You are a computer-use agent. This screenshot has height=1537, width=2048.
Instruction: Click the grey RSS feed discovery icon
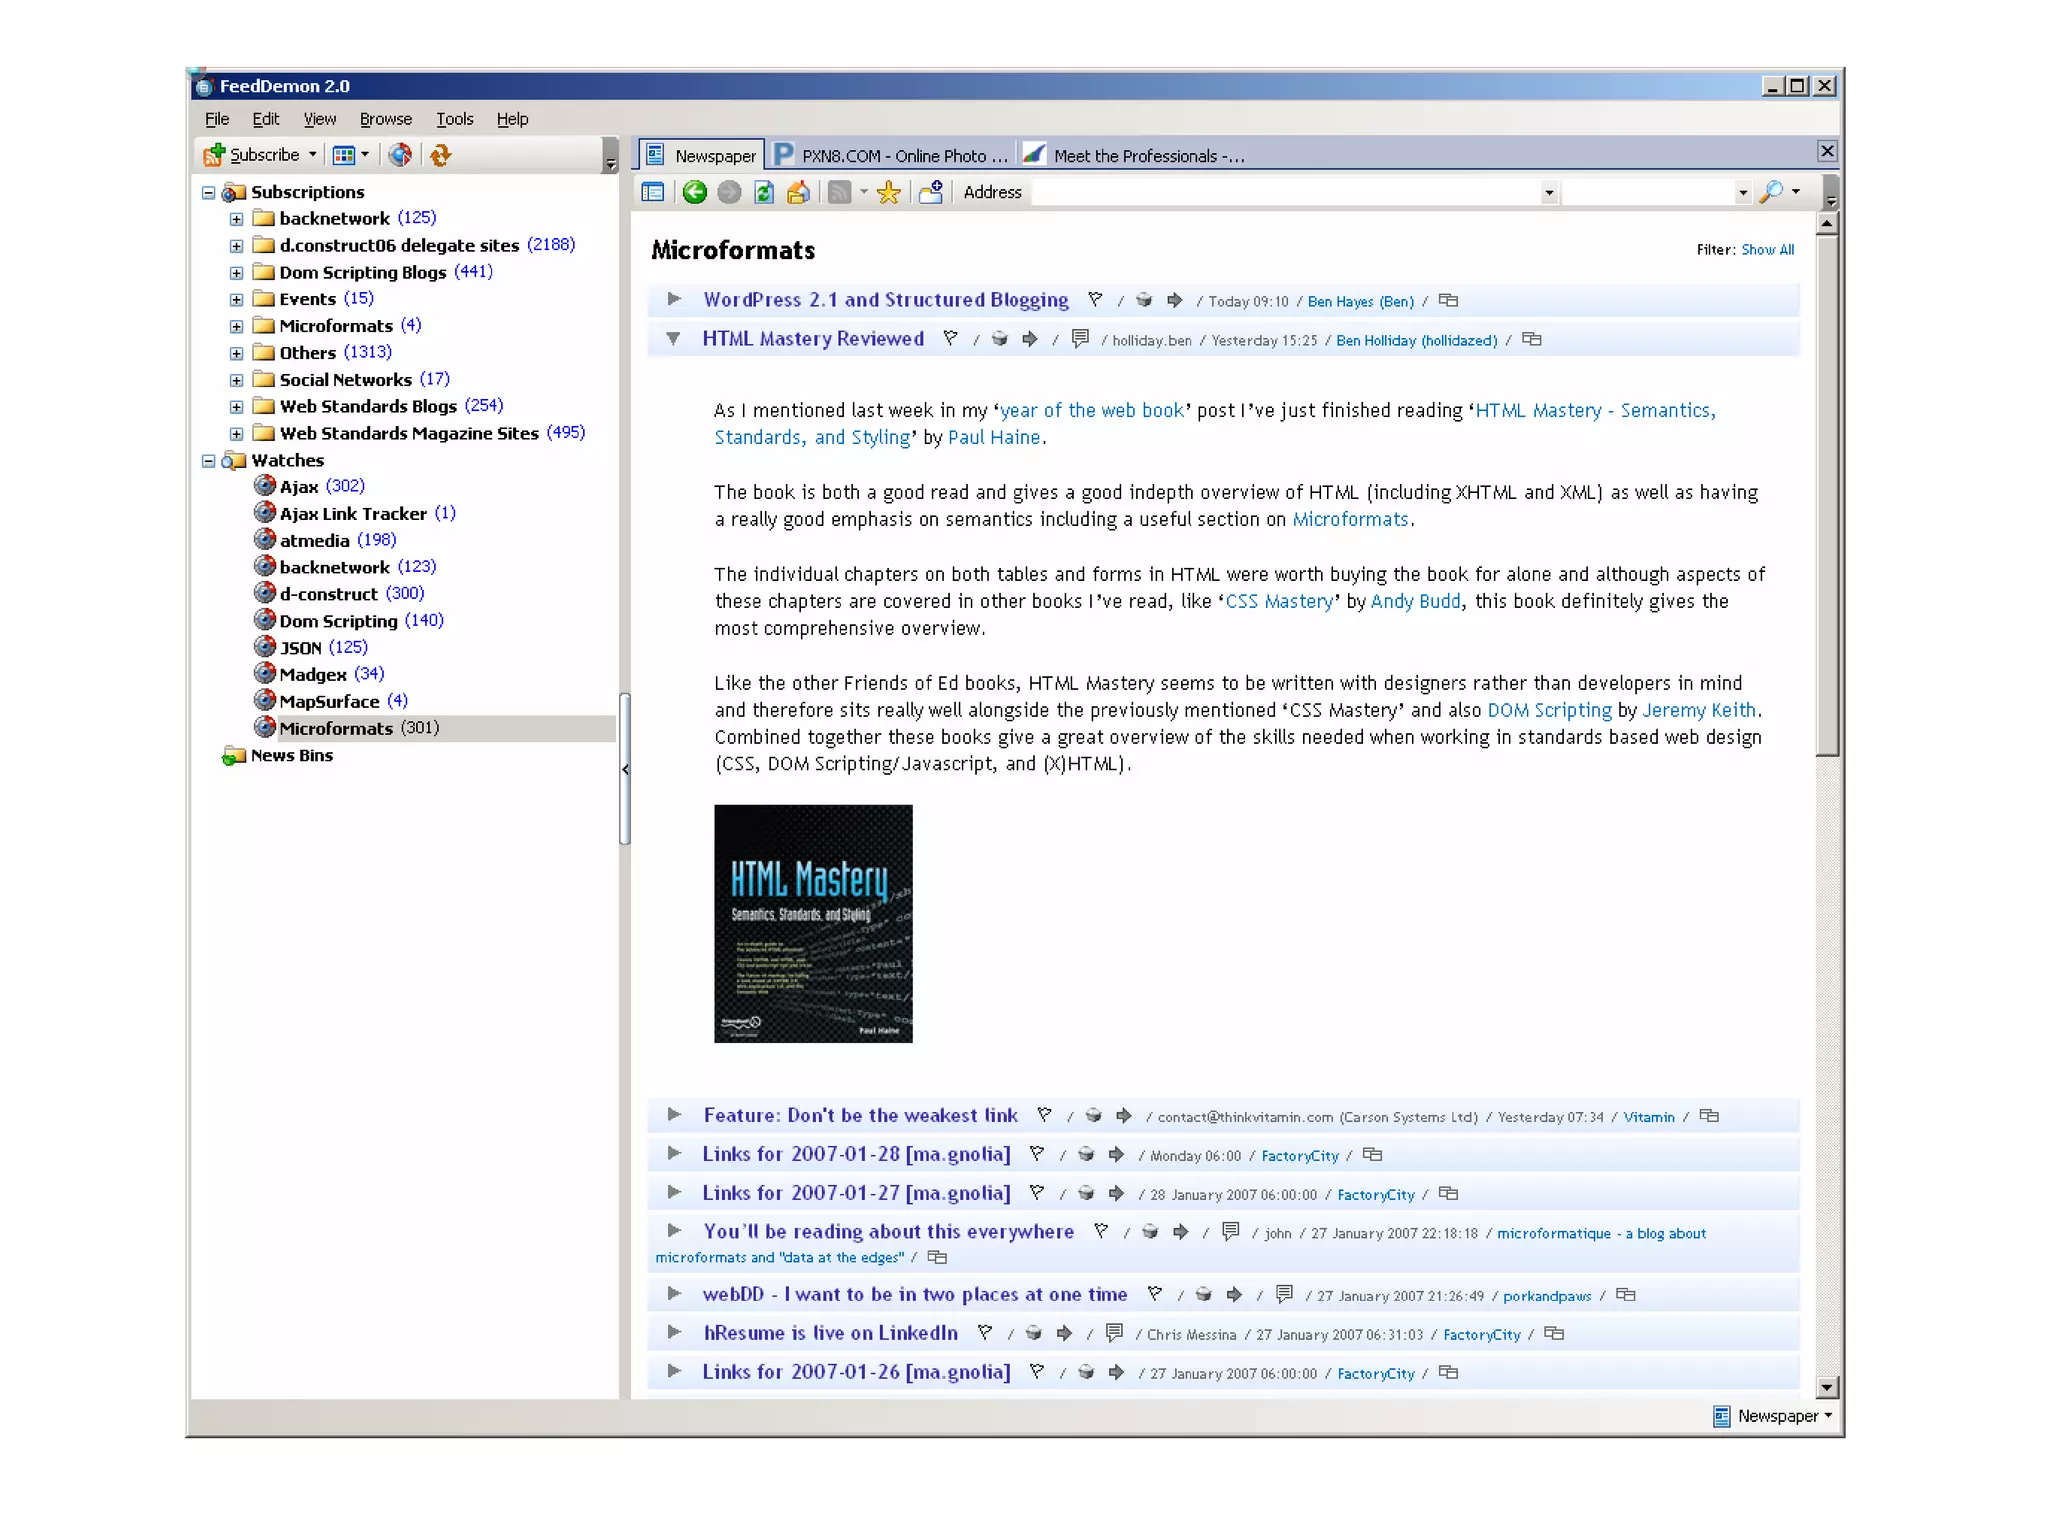pos(840,192)
